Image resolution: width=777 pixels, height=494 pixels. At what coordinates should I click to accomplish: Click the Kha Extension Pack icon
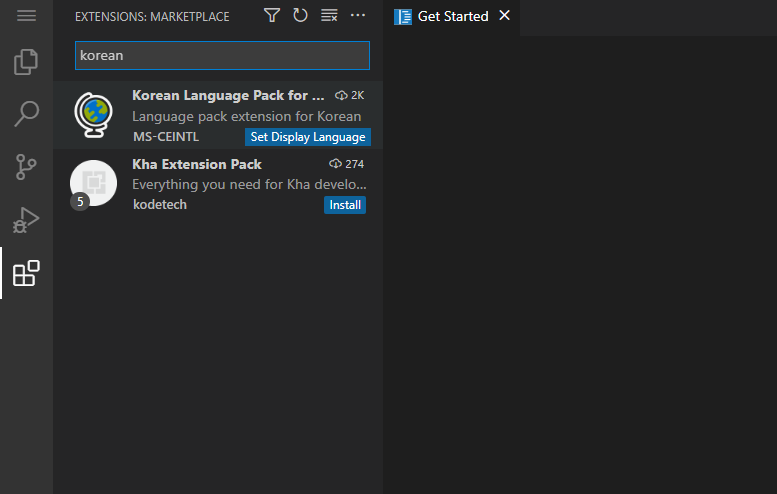pos(94,183)
